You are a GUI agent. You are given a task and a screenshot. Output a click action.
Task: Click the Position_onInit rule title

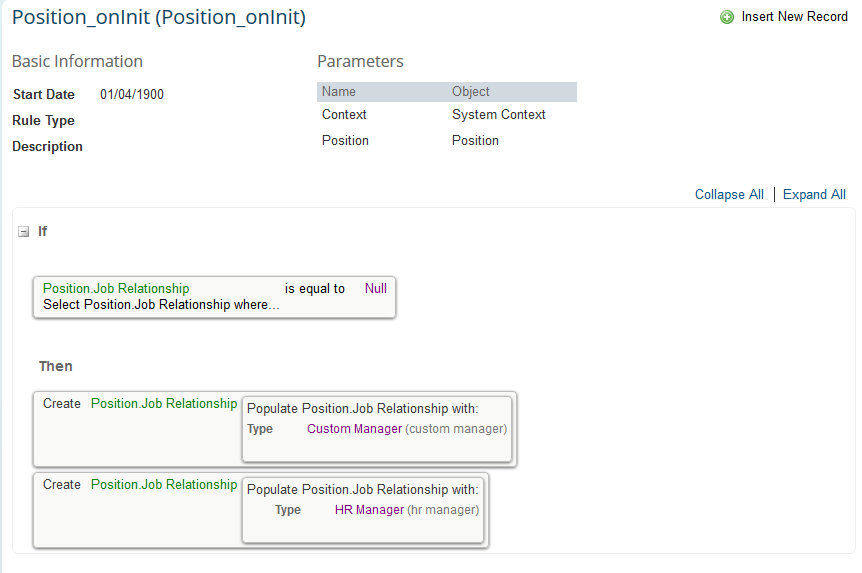click(x=159, y=17)
